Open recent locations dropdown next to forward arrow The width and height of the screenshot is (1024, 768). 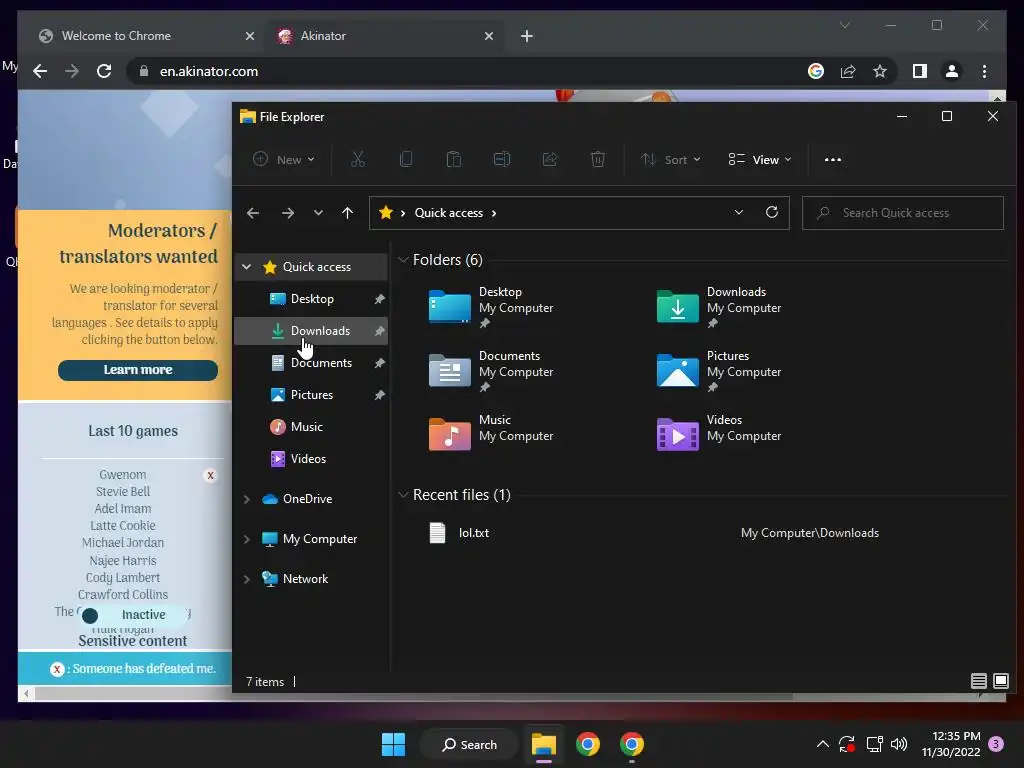click(318, 213)
